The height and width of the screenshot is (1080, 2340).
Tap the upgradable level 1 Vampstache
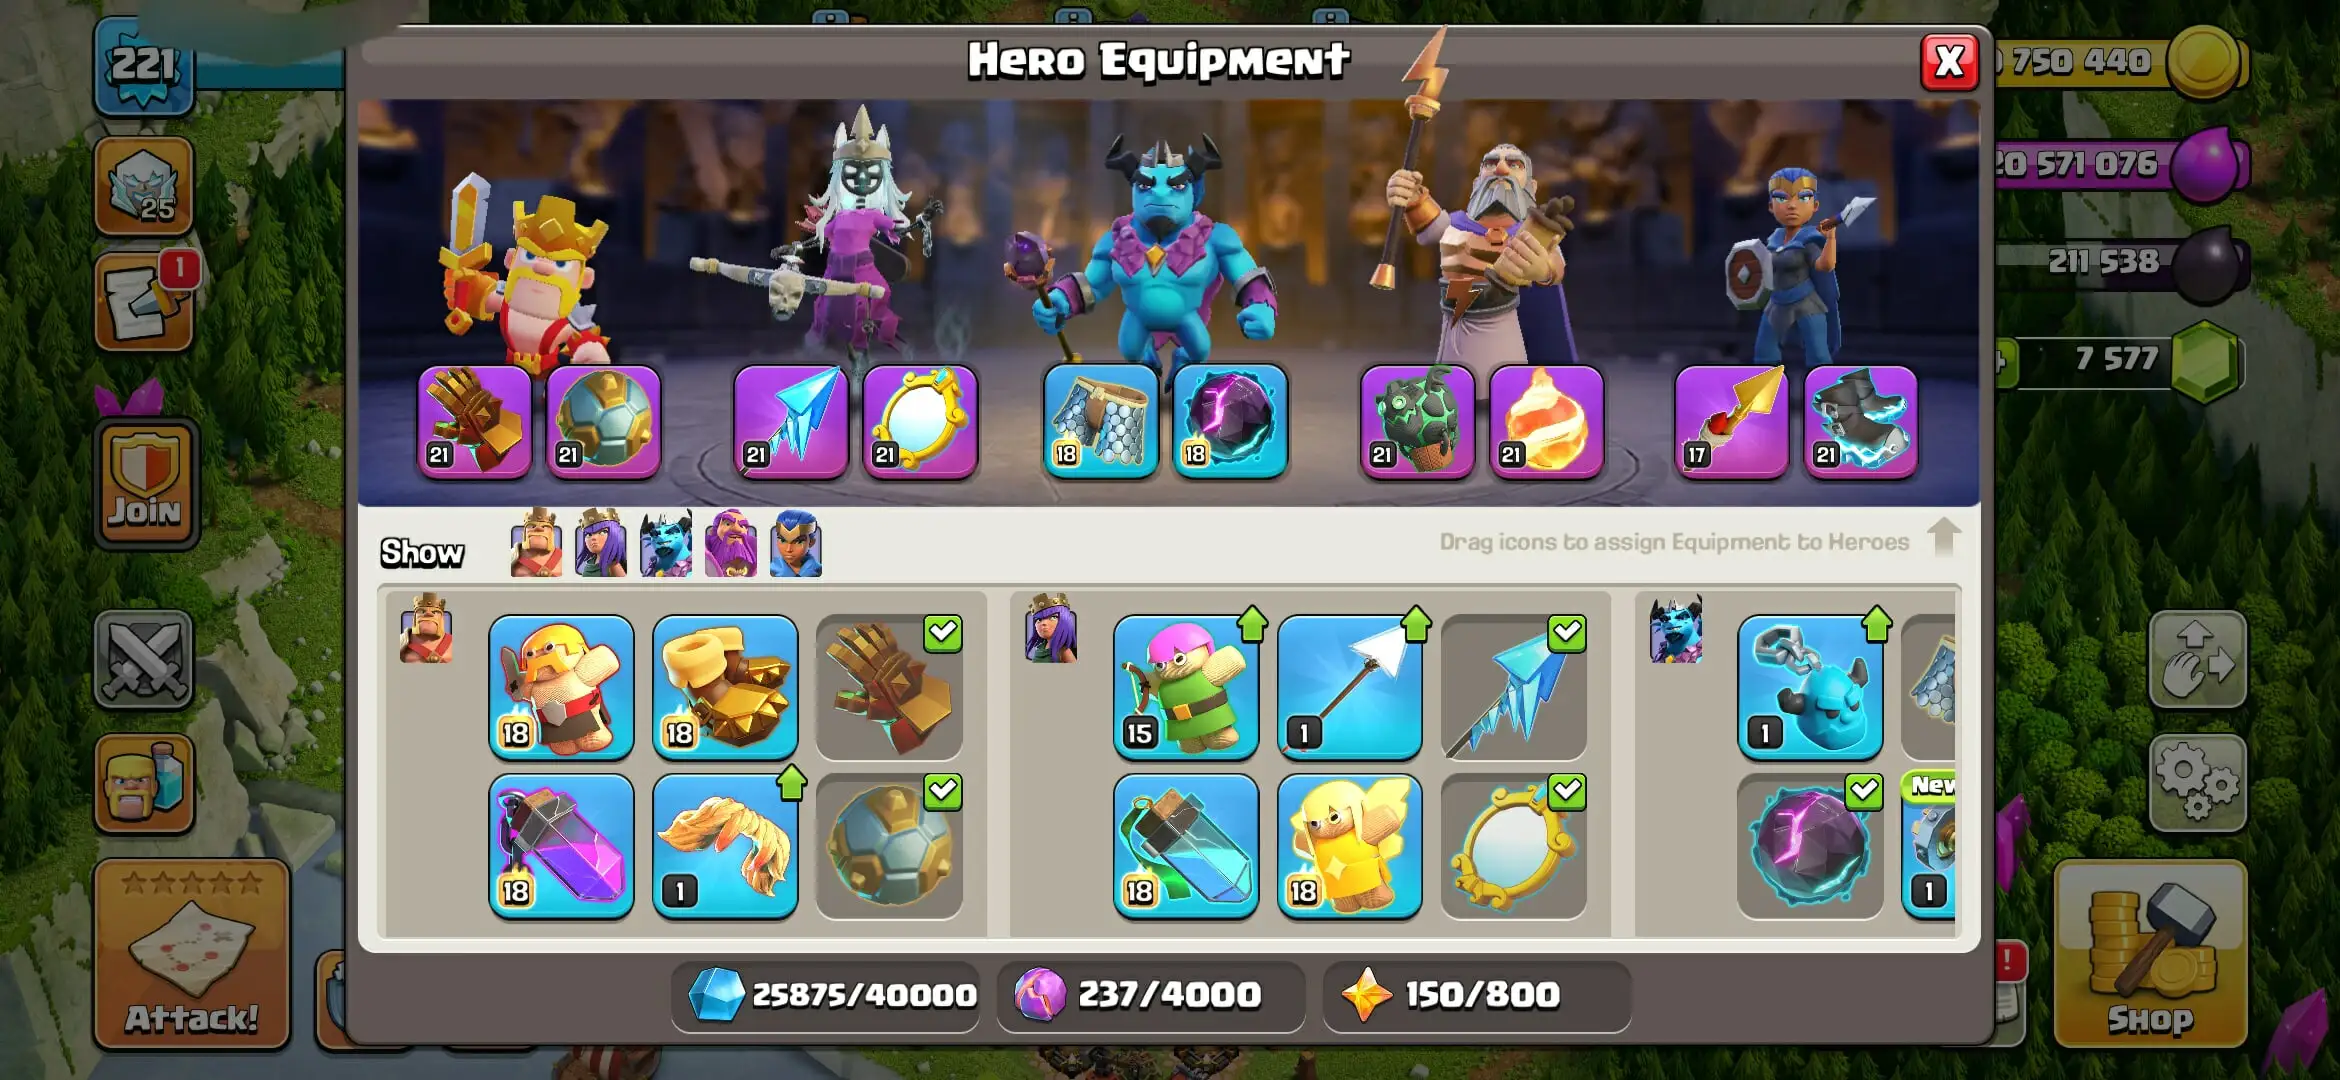tap(725, 846)
